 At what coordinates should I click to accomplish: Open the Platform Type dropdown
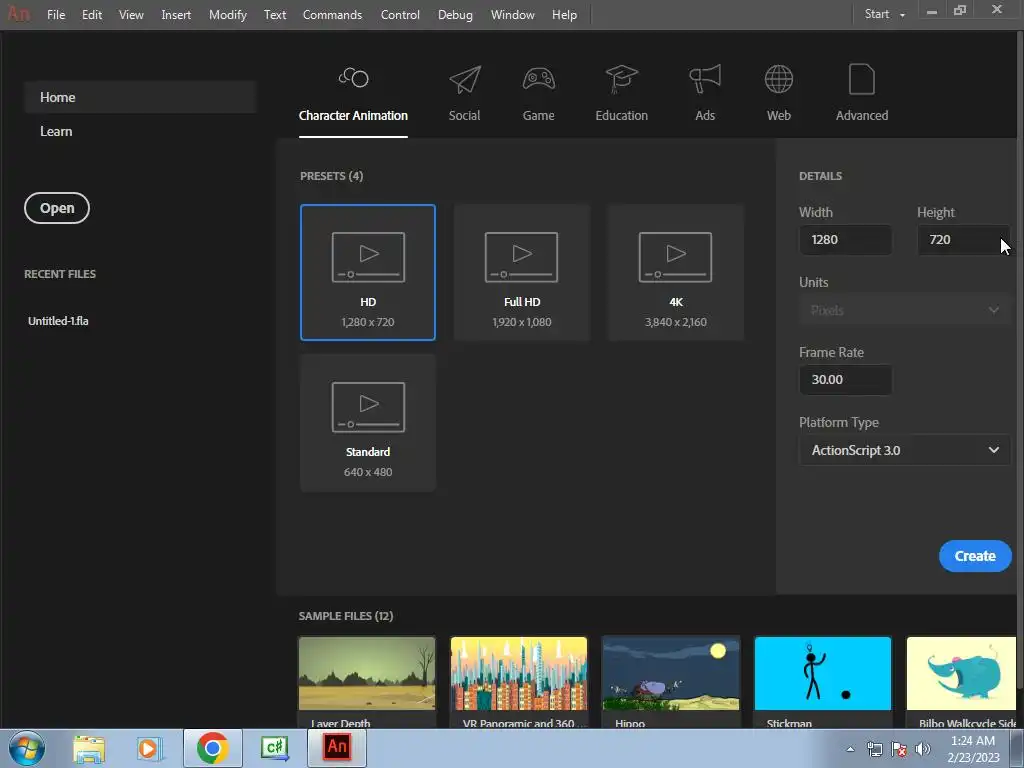(x=904, y=450)
